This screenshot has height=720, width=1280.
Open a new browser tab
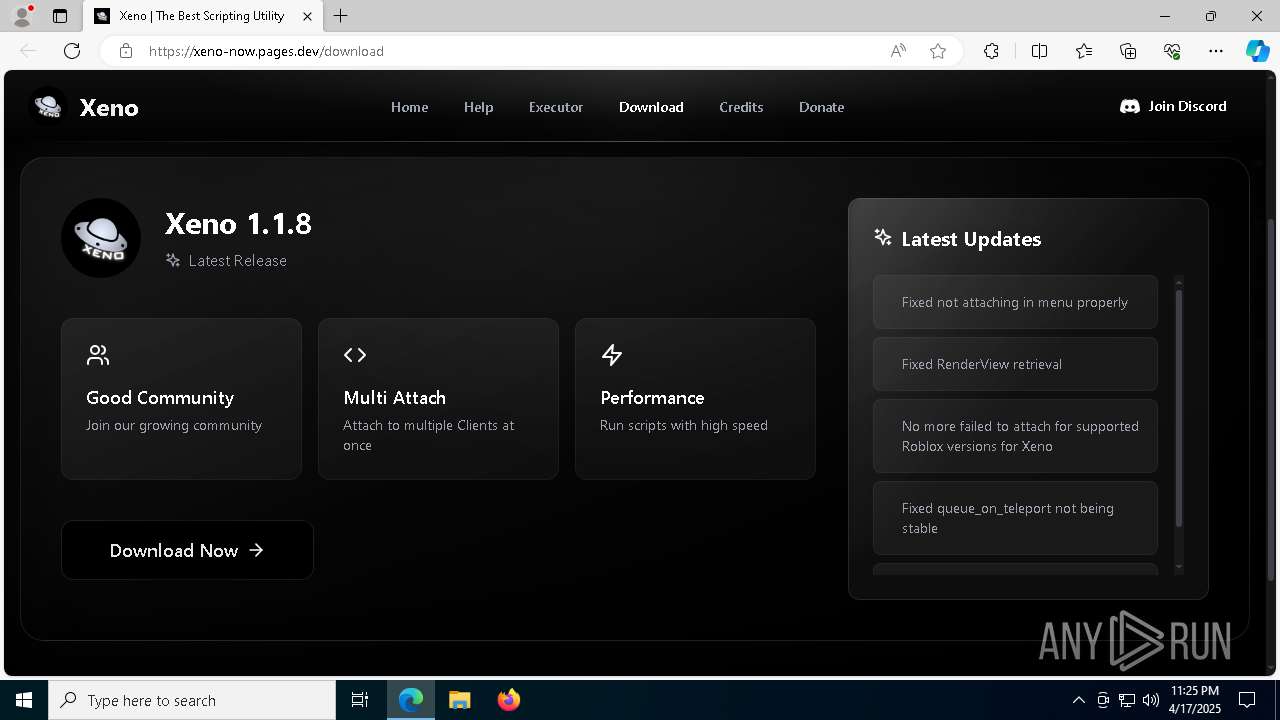(341, 16)
